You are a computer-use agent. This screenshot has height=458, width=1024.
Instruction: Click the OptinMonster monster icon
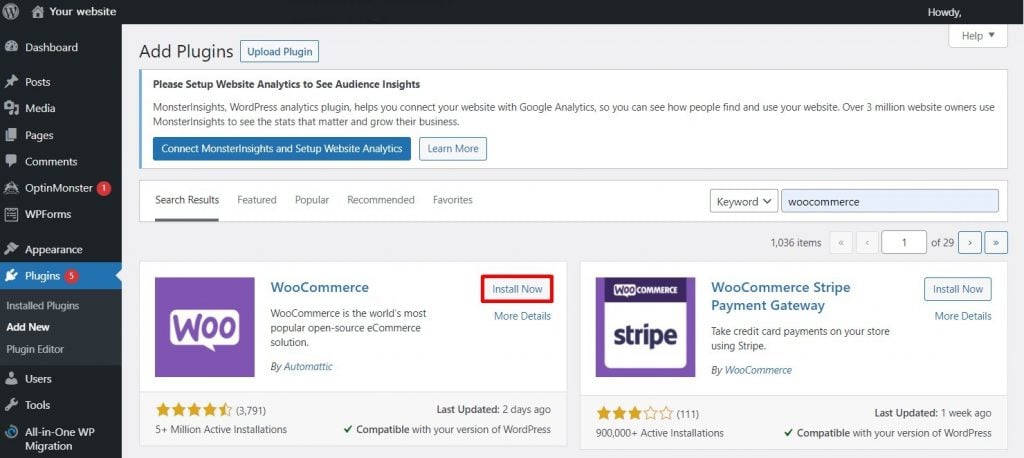(x=11, y=188)
